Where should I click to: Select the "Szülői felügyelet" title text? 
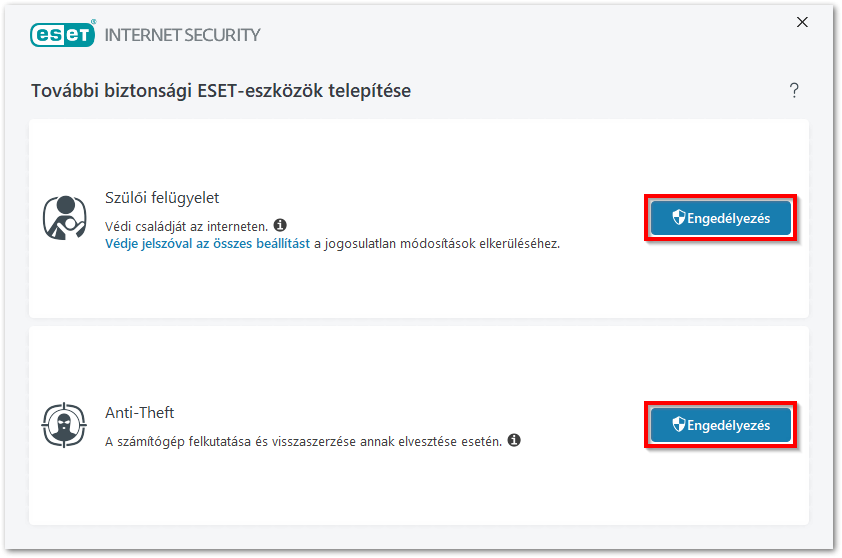coord(162,198)
